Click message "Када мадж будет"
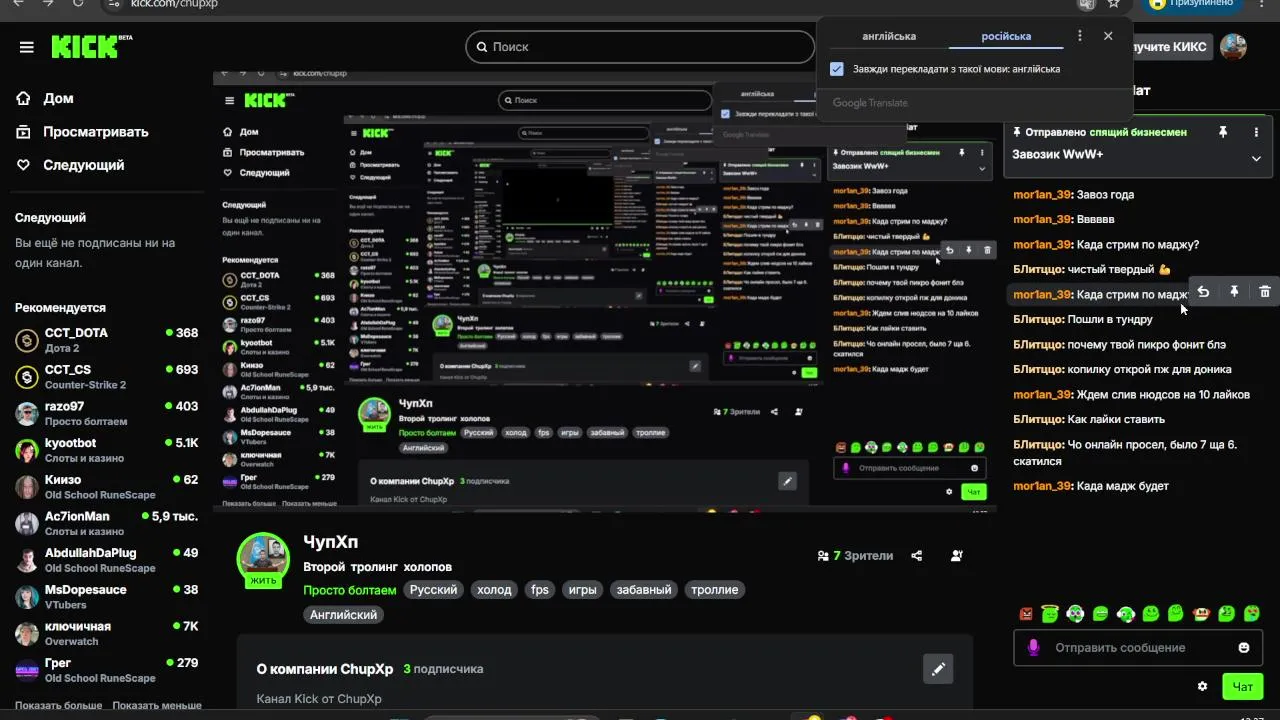 [x=1122, y=486]
